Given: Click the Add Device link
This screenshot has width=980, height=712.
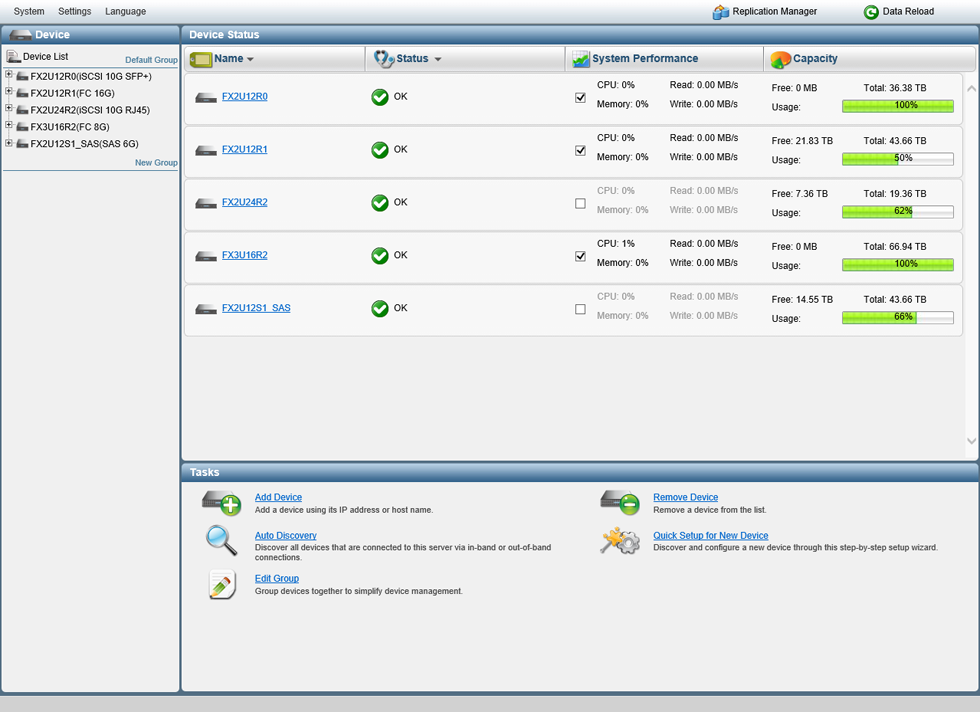Looking at the screenshot, I should [278, 497].
